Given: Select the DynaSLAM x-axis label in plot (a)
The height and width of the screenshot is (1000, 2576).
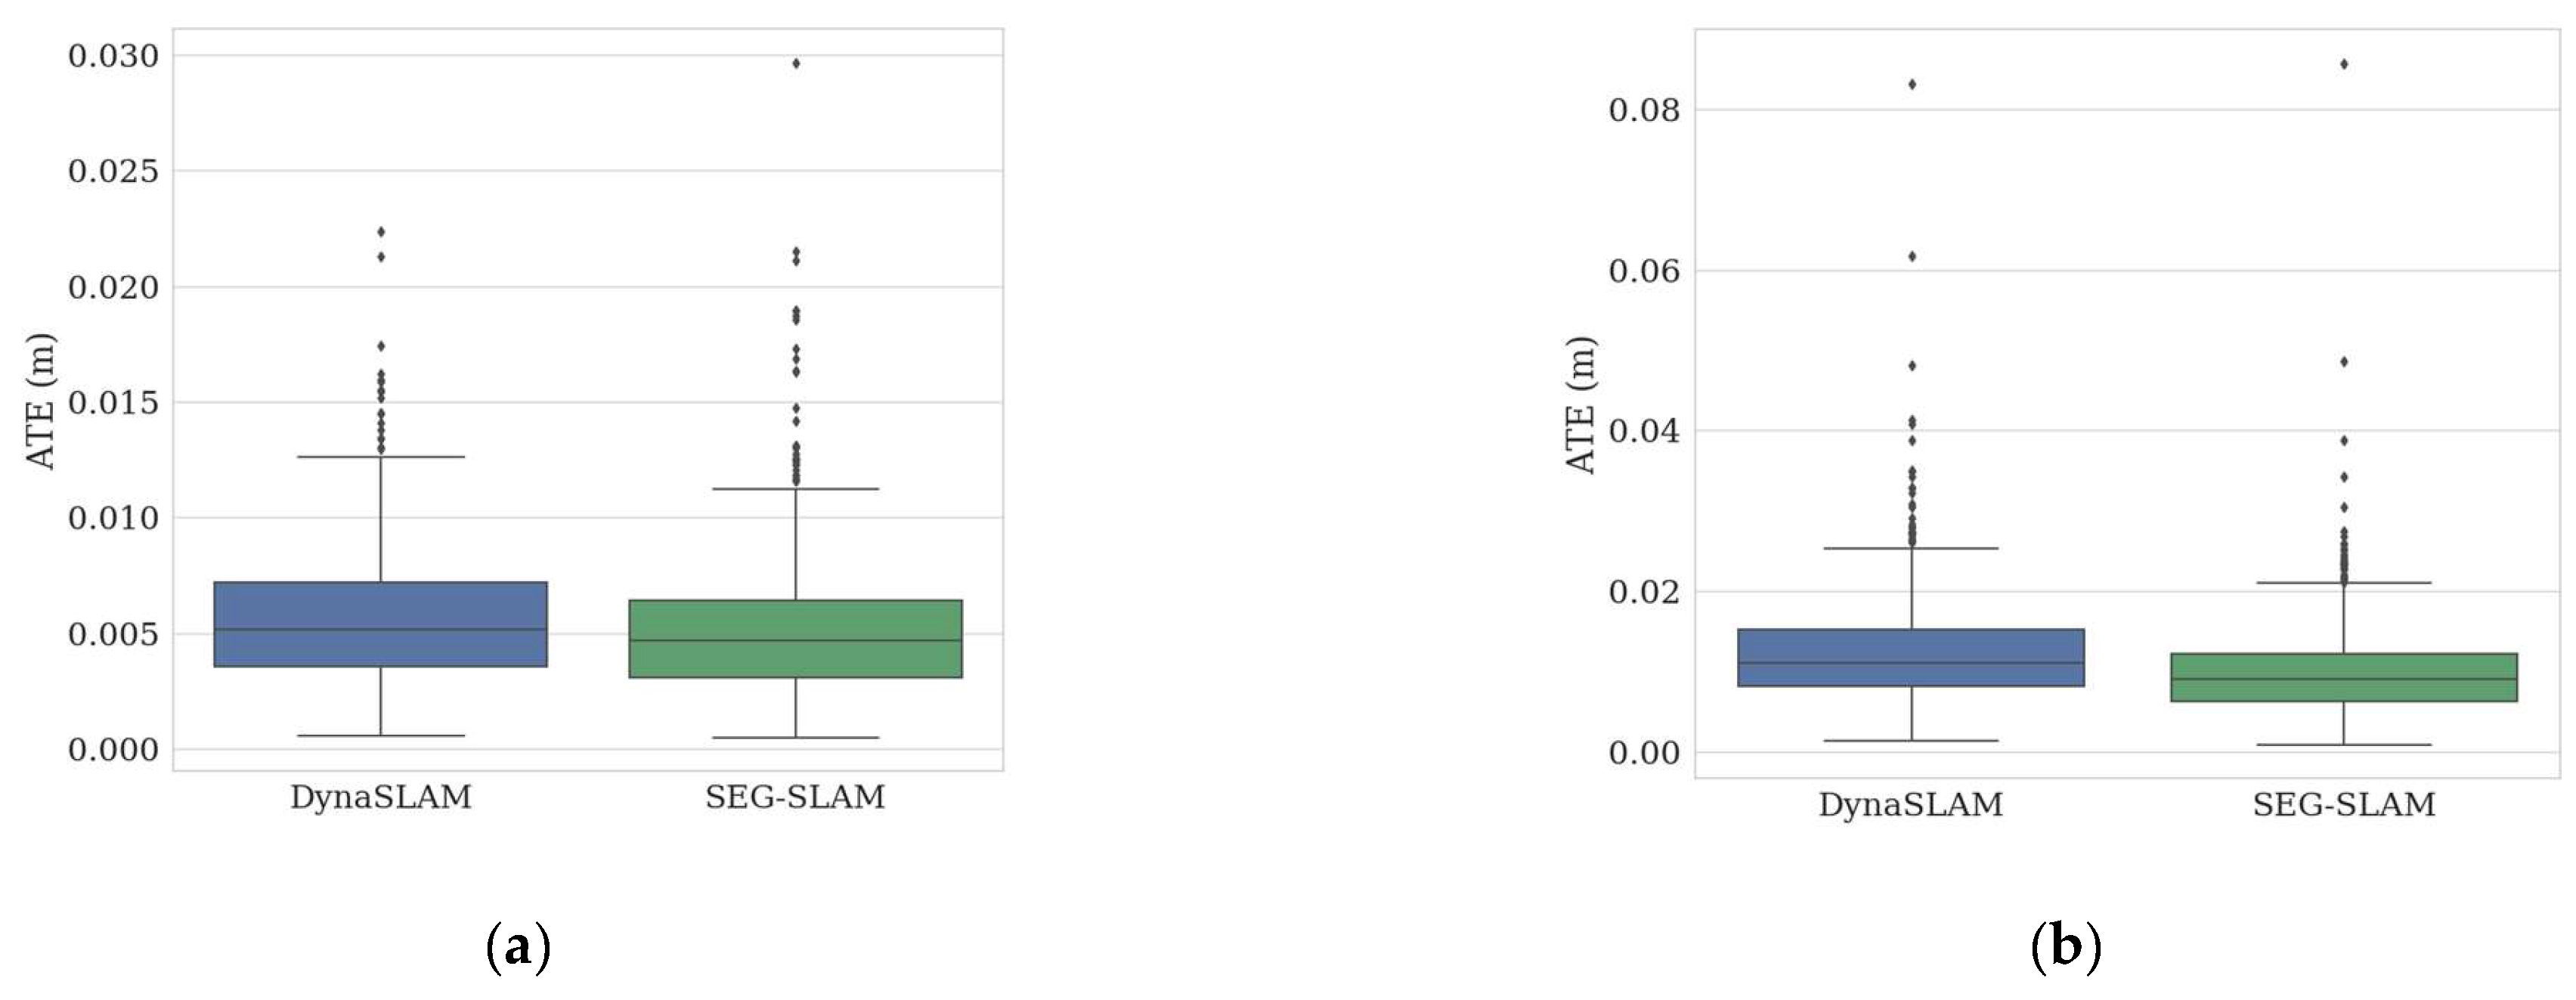Looking at the screenshot, I should tap(380, 797).
